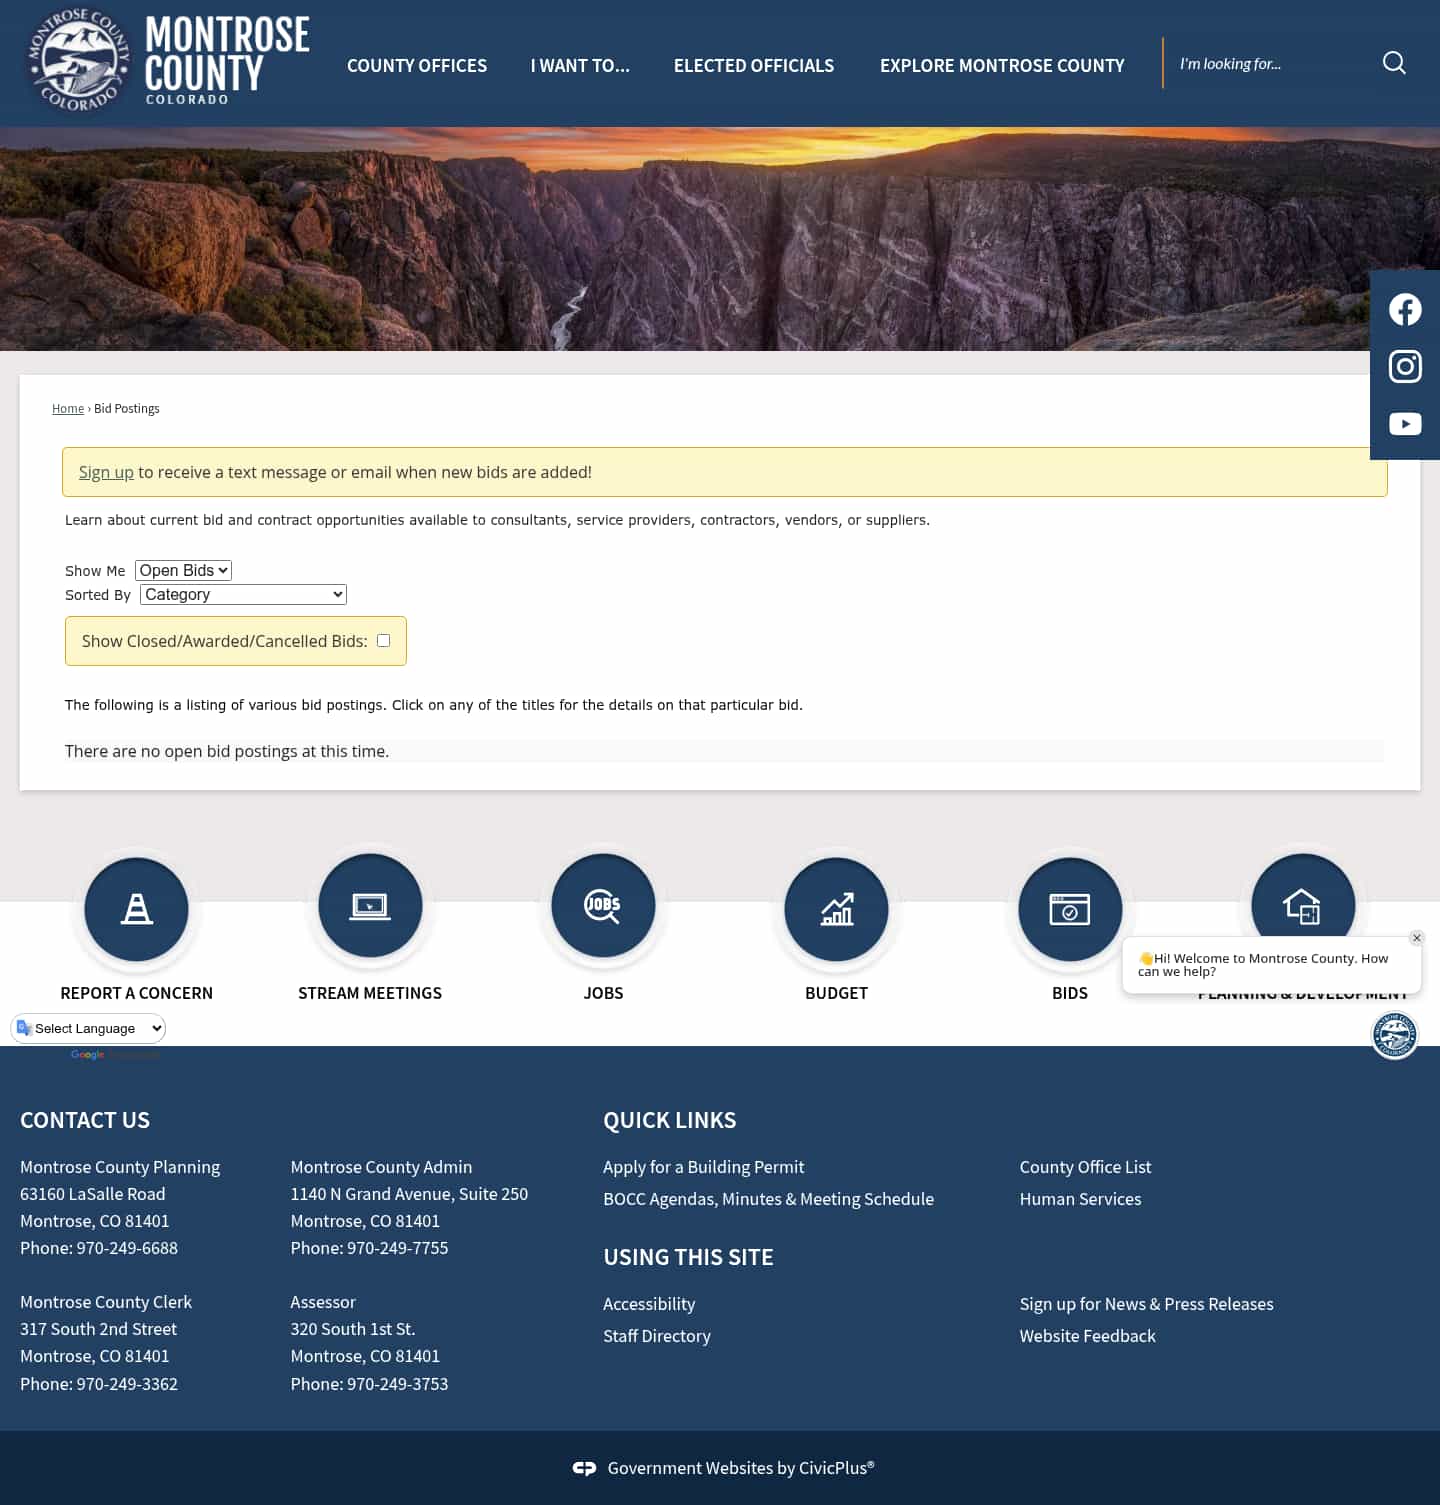Close the welcome chat popup
The height and width of the screenshot is (1505, 1440).
click(x=1416, y=938)
